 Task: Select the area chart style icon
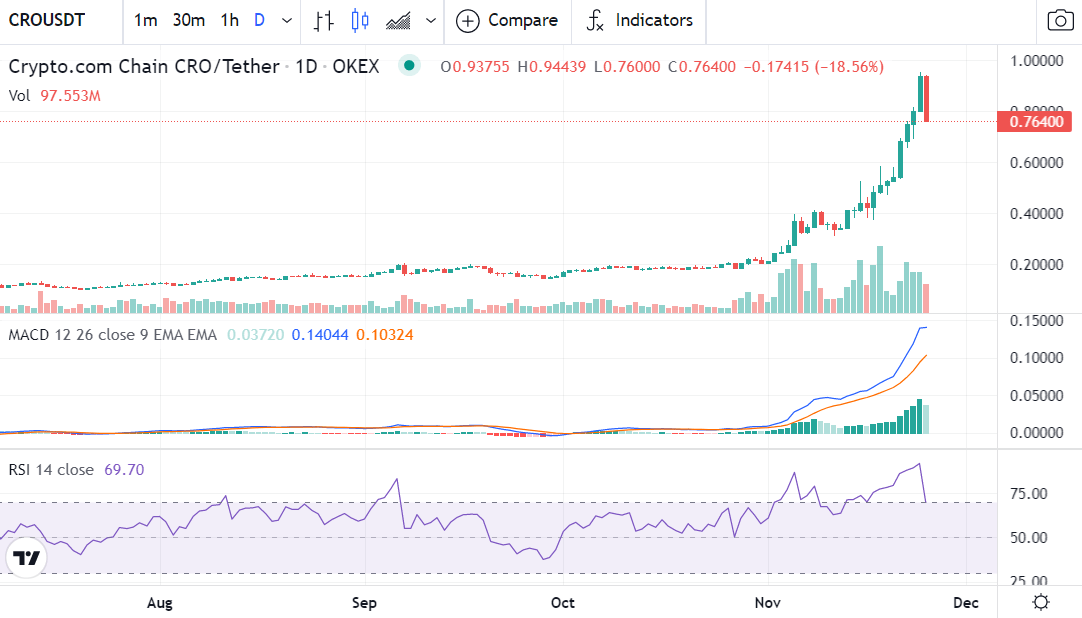point(398,21)
